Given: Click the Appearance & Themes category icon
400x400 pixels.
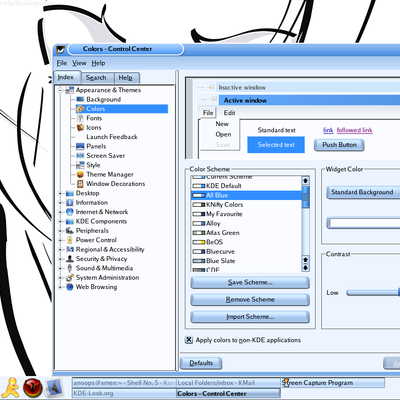Looking at the screenshot, I should [x=69, y=90].
